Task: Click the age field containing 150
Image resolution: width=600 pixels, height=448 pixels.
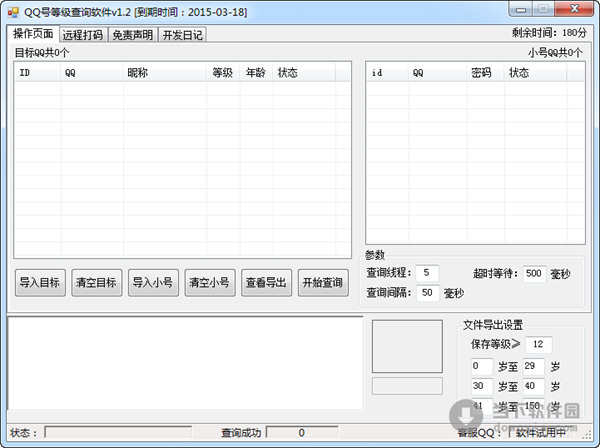Action: pos(533,406)
